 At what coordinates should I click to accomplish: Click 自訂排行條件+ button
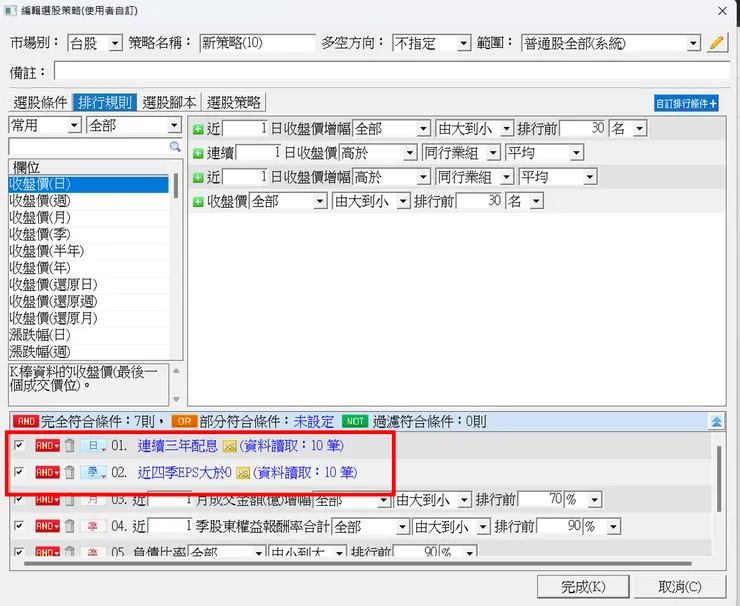(686, 103)
